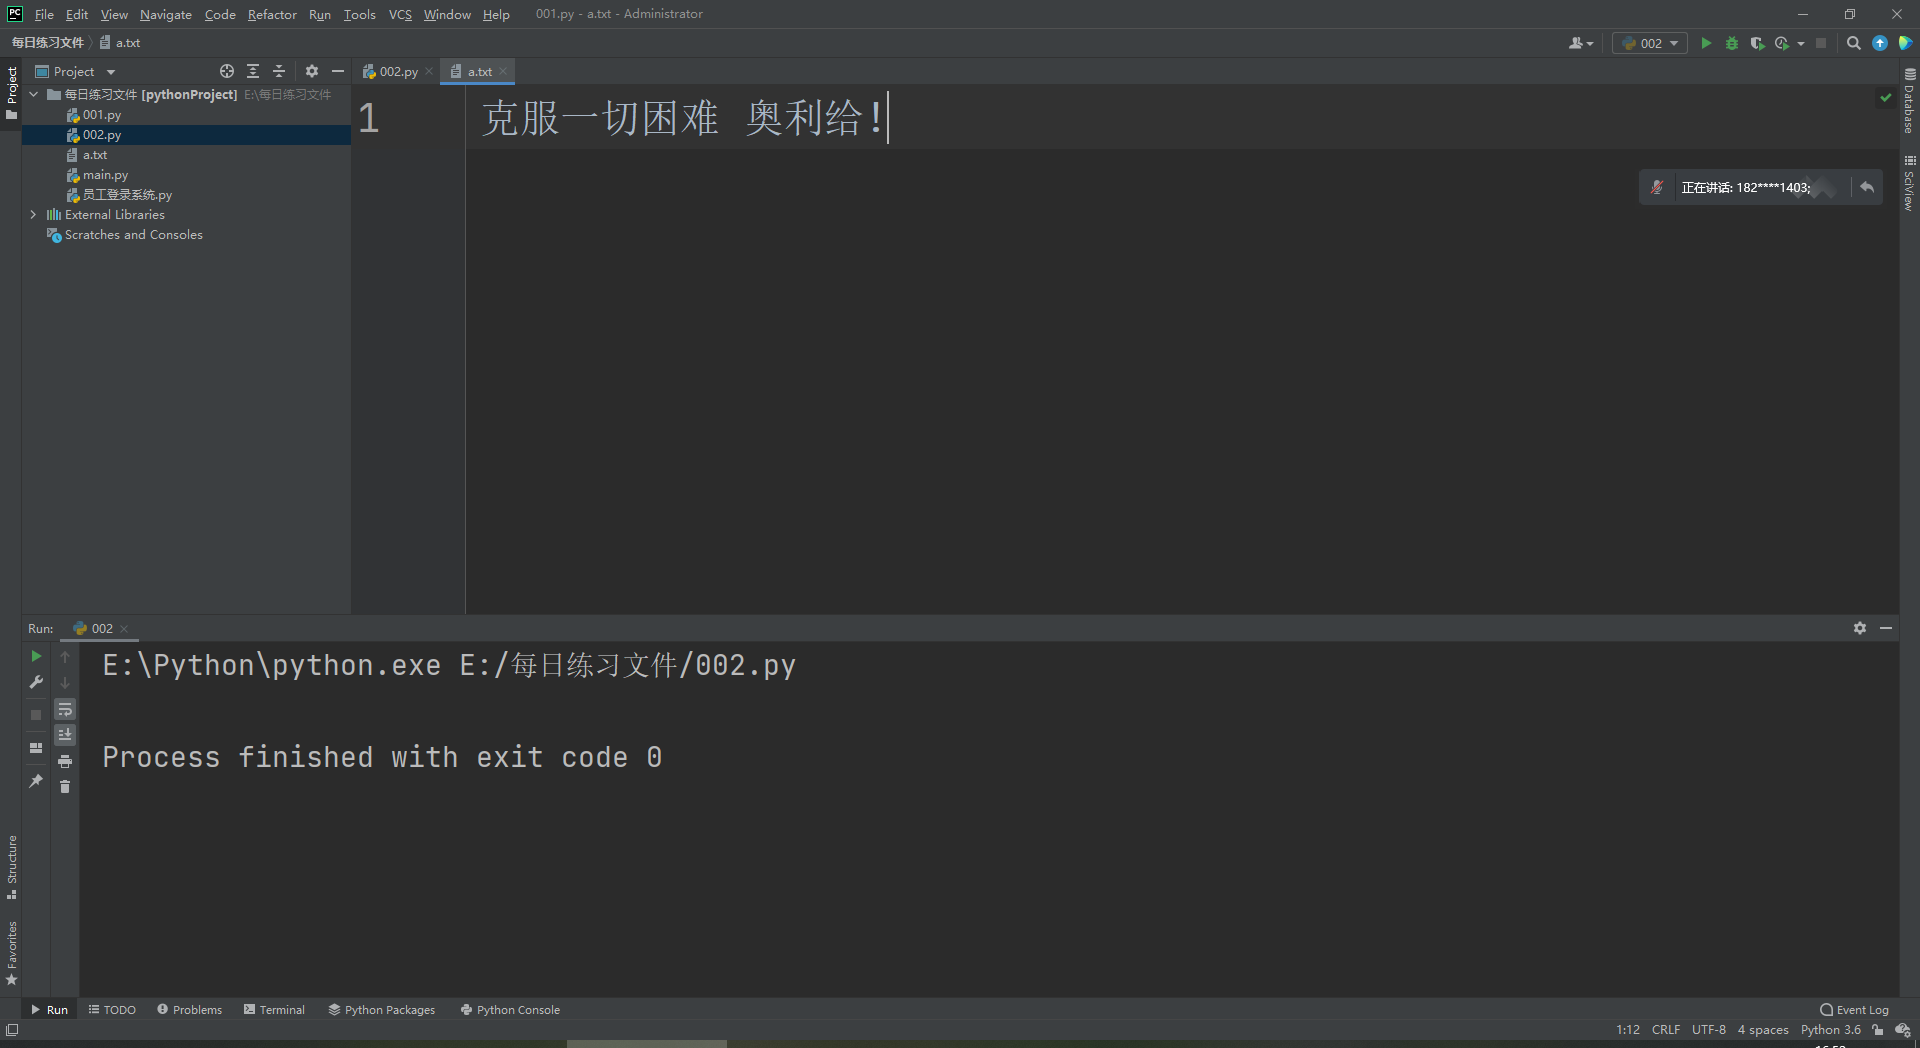
Task: Toggle scroll to end in the Run console
Action: pos(65,735)
